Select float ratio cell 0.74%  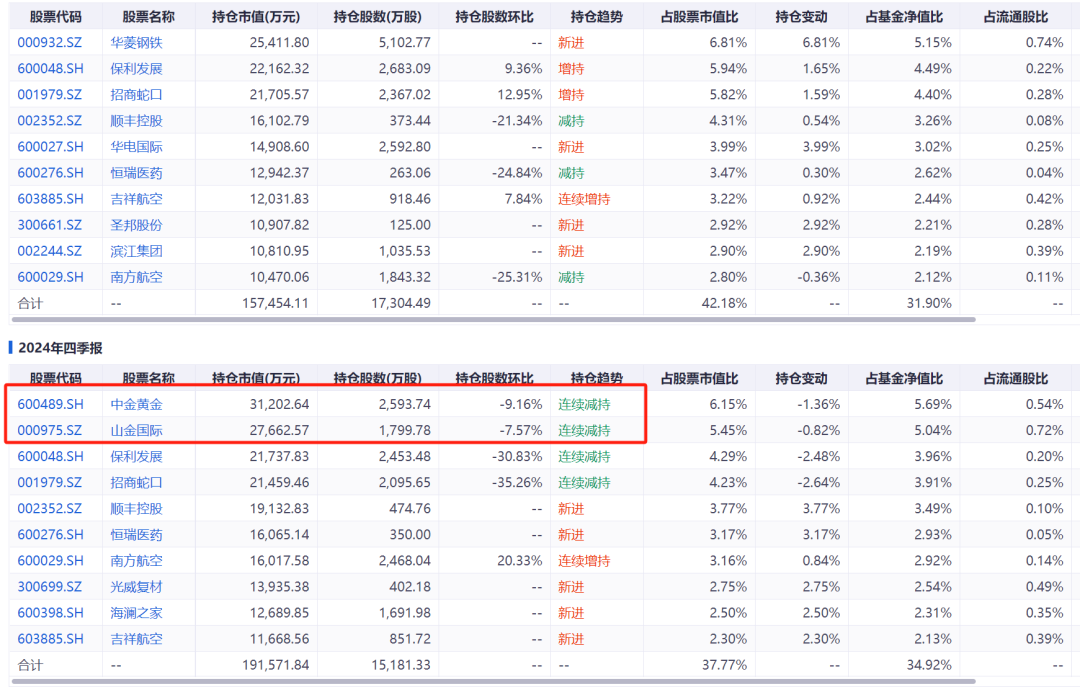point(1044,43)
